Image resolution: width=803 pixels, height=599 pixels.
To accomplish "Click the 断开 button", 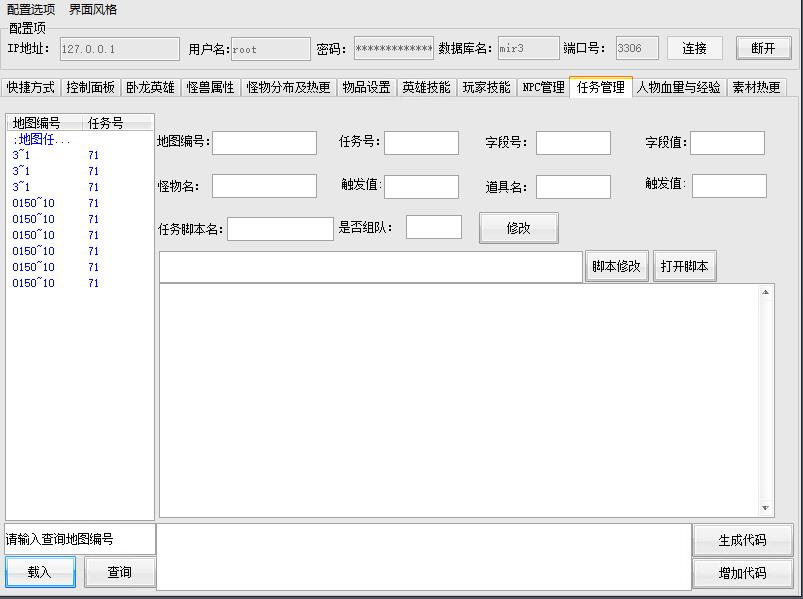I will click(763, 48).
